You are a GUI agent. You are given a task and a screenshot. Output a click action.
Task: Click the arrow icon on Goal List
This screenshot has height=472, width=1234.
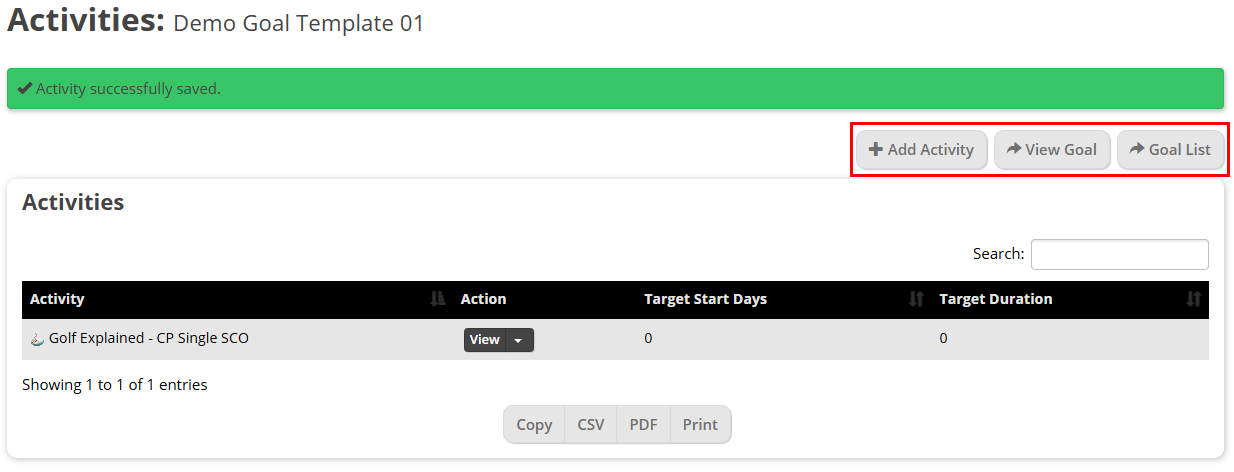(1136, 149)
